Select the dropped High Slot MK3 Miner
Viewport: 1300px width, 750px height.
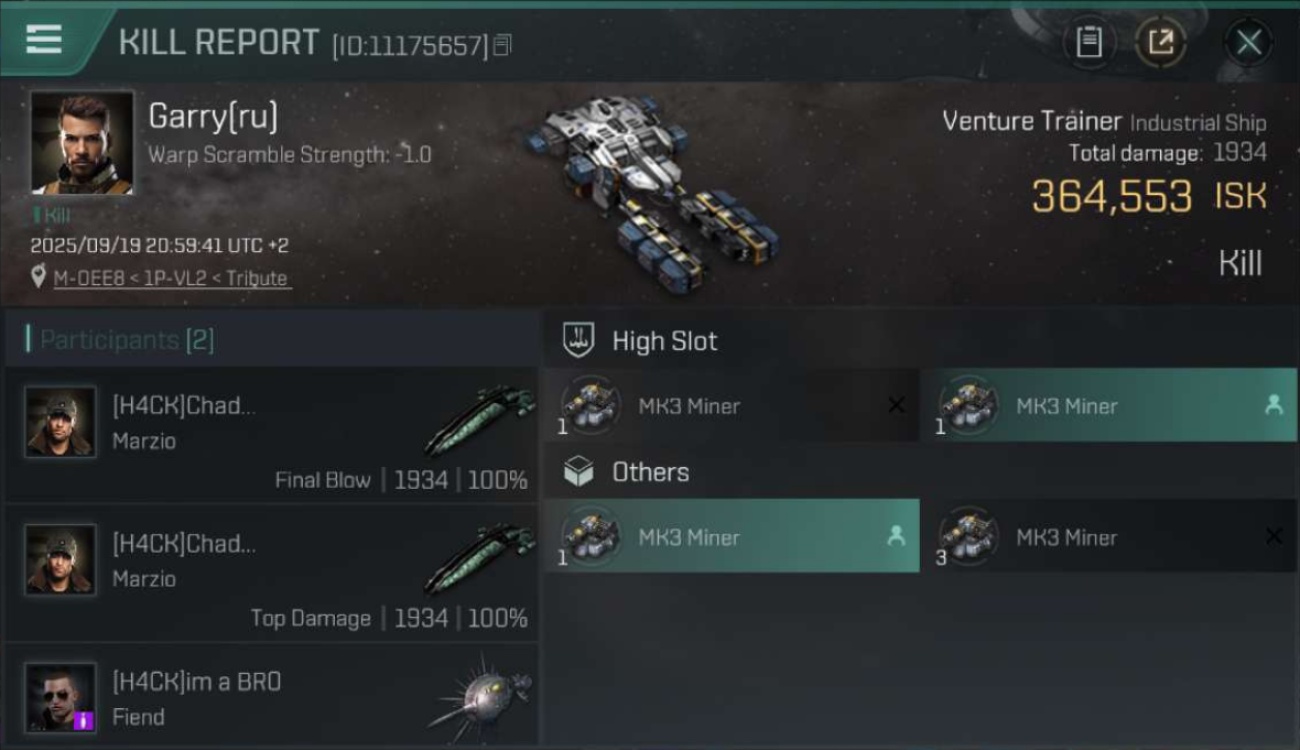(x=1108, y=405)
